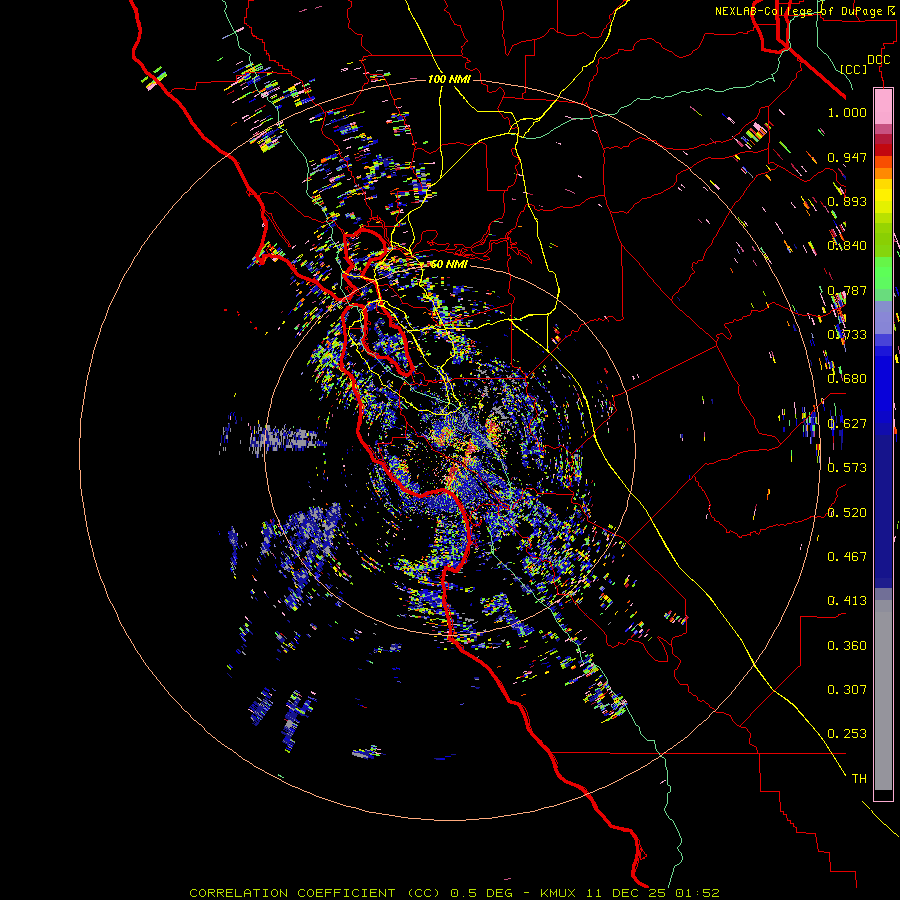
Task: Click the 0.413 legend value
Action: (x=847, y=601)
